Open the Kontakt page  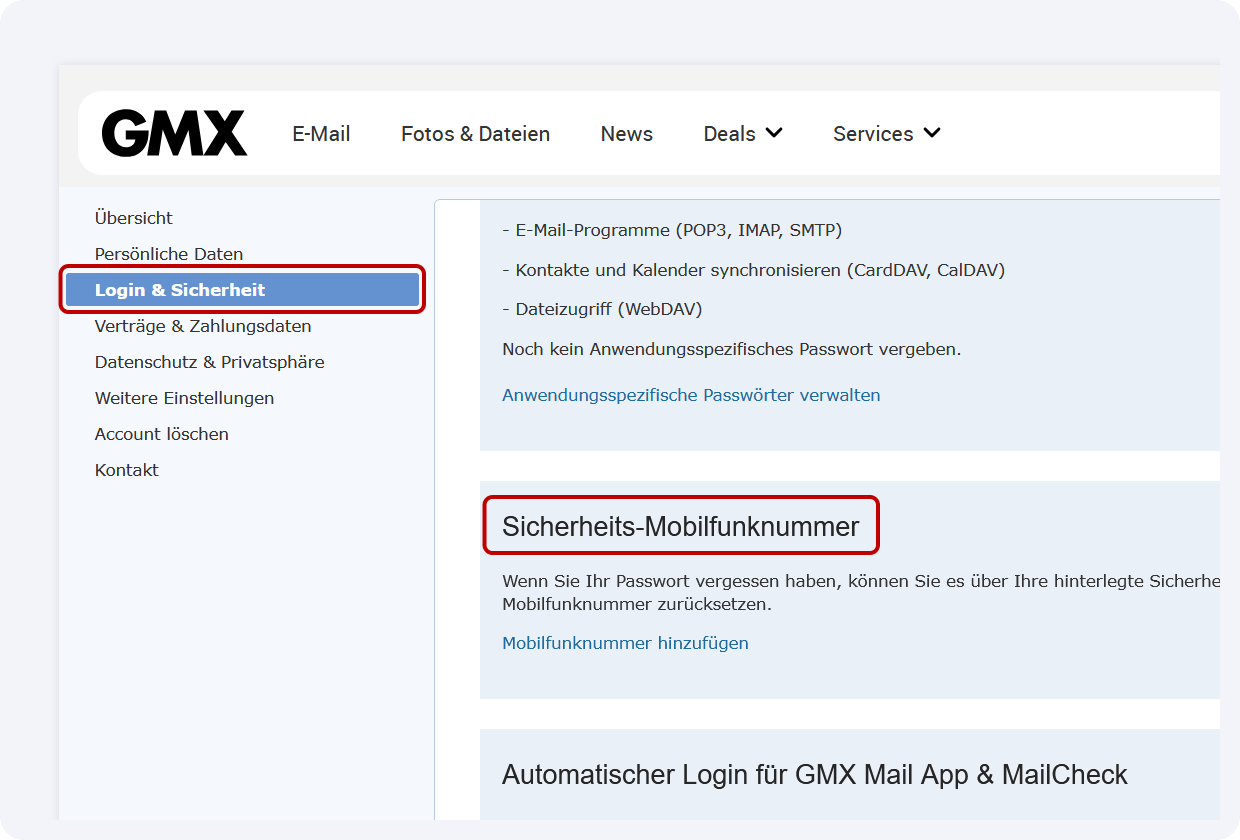[127, 470]
